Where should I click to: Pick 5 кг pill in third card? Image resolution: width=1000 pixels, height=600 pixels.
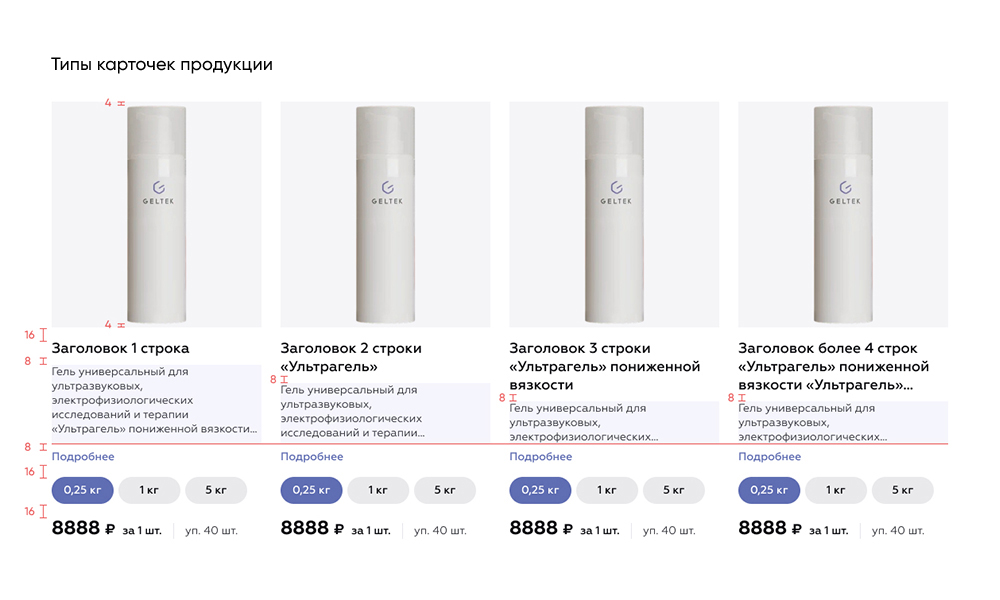(673, 490)
